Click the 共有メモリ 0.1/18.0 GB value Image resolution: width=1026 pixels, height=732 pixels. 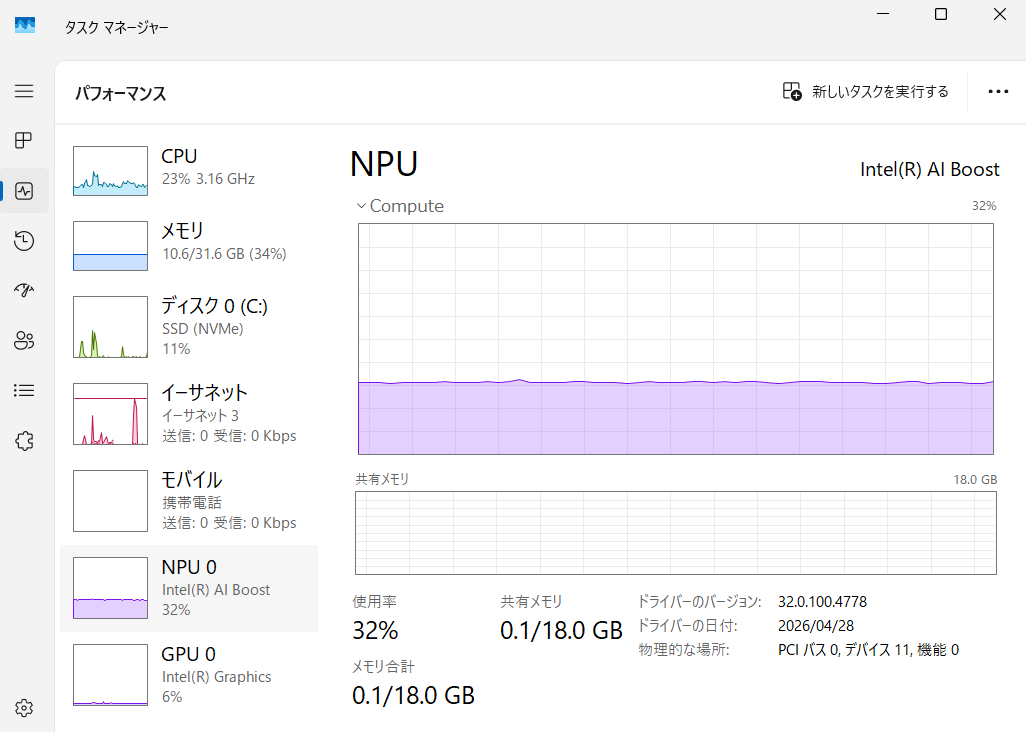(x=561, y=631)
